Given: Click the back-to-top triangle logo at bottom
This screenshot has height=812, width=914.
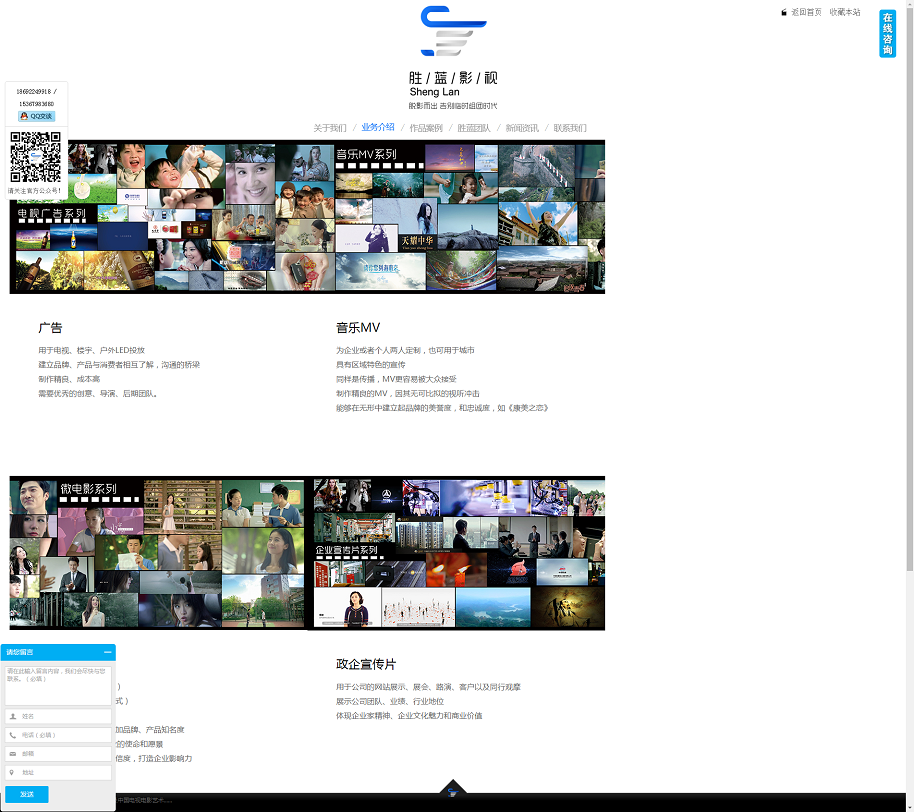Looking at the screenshot, I should point(452,788).
